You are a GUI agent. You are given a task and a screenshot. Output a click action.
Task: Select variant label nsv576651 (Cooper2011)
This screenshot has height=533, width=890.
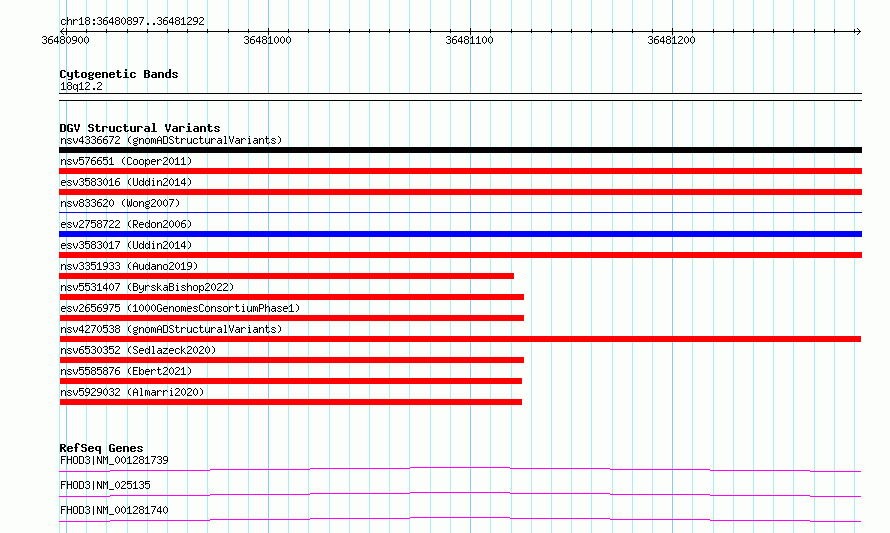[126, 161]
